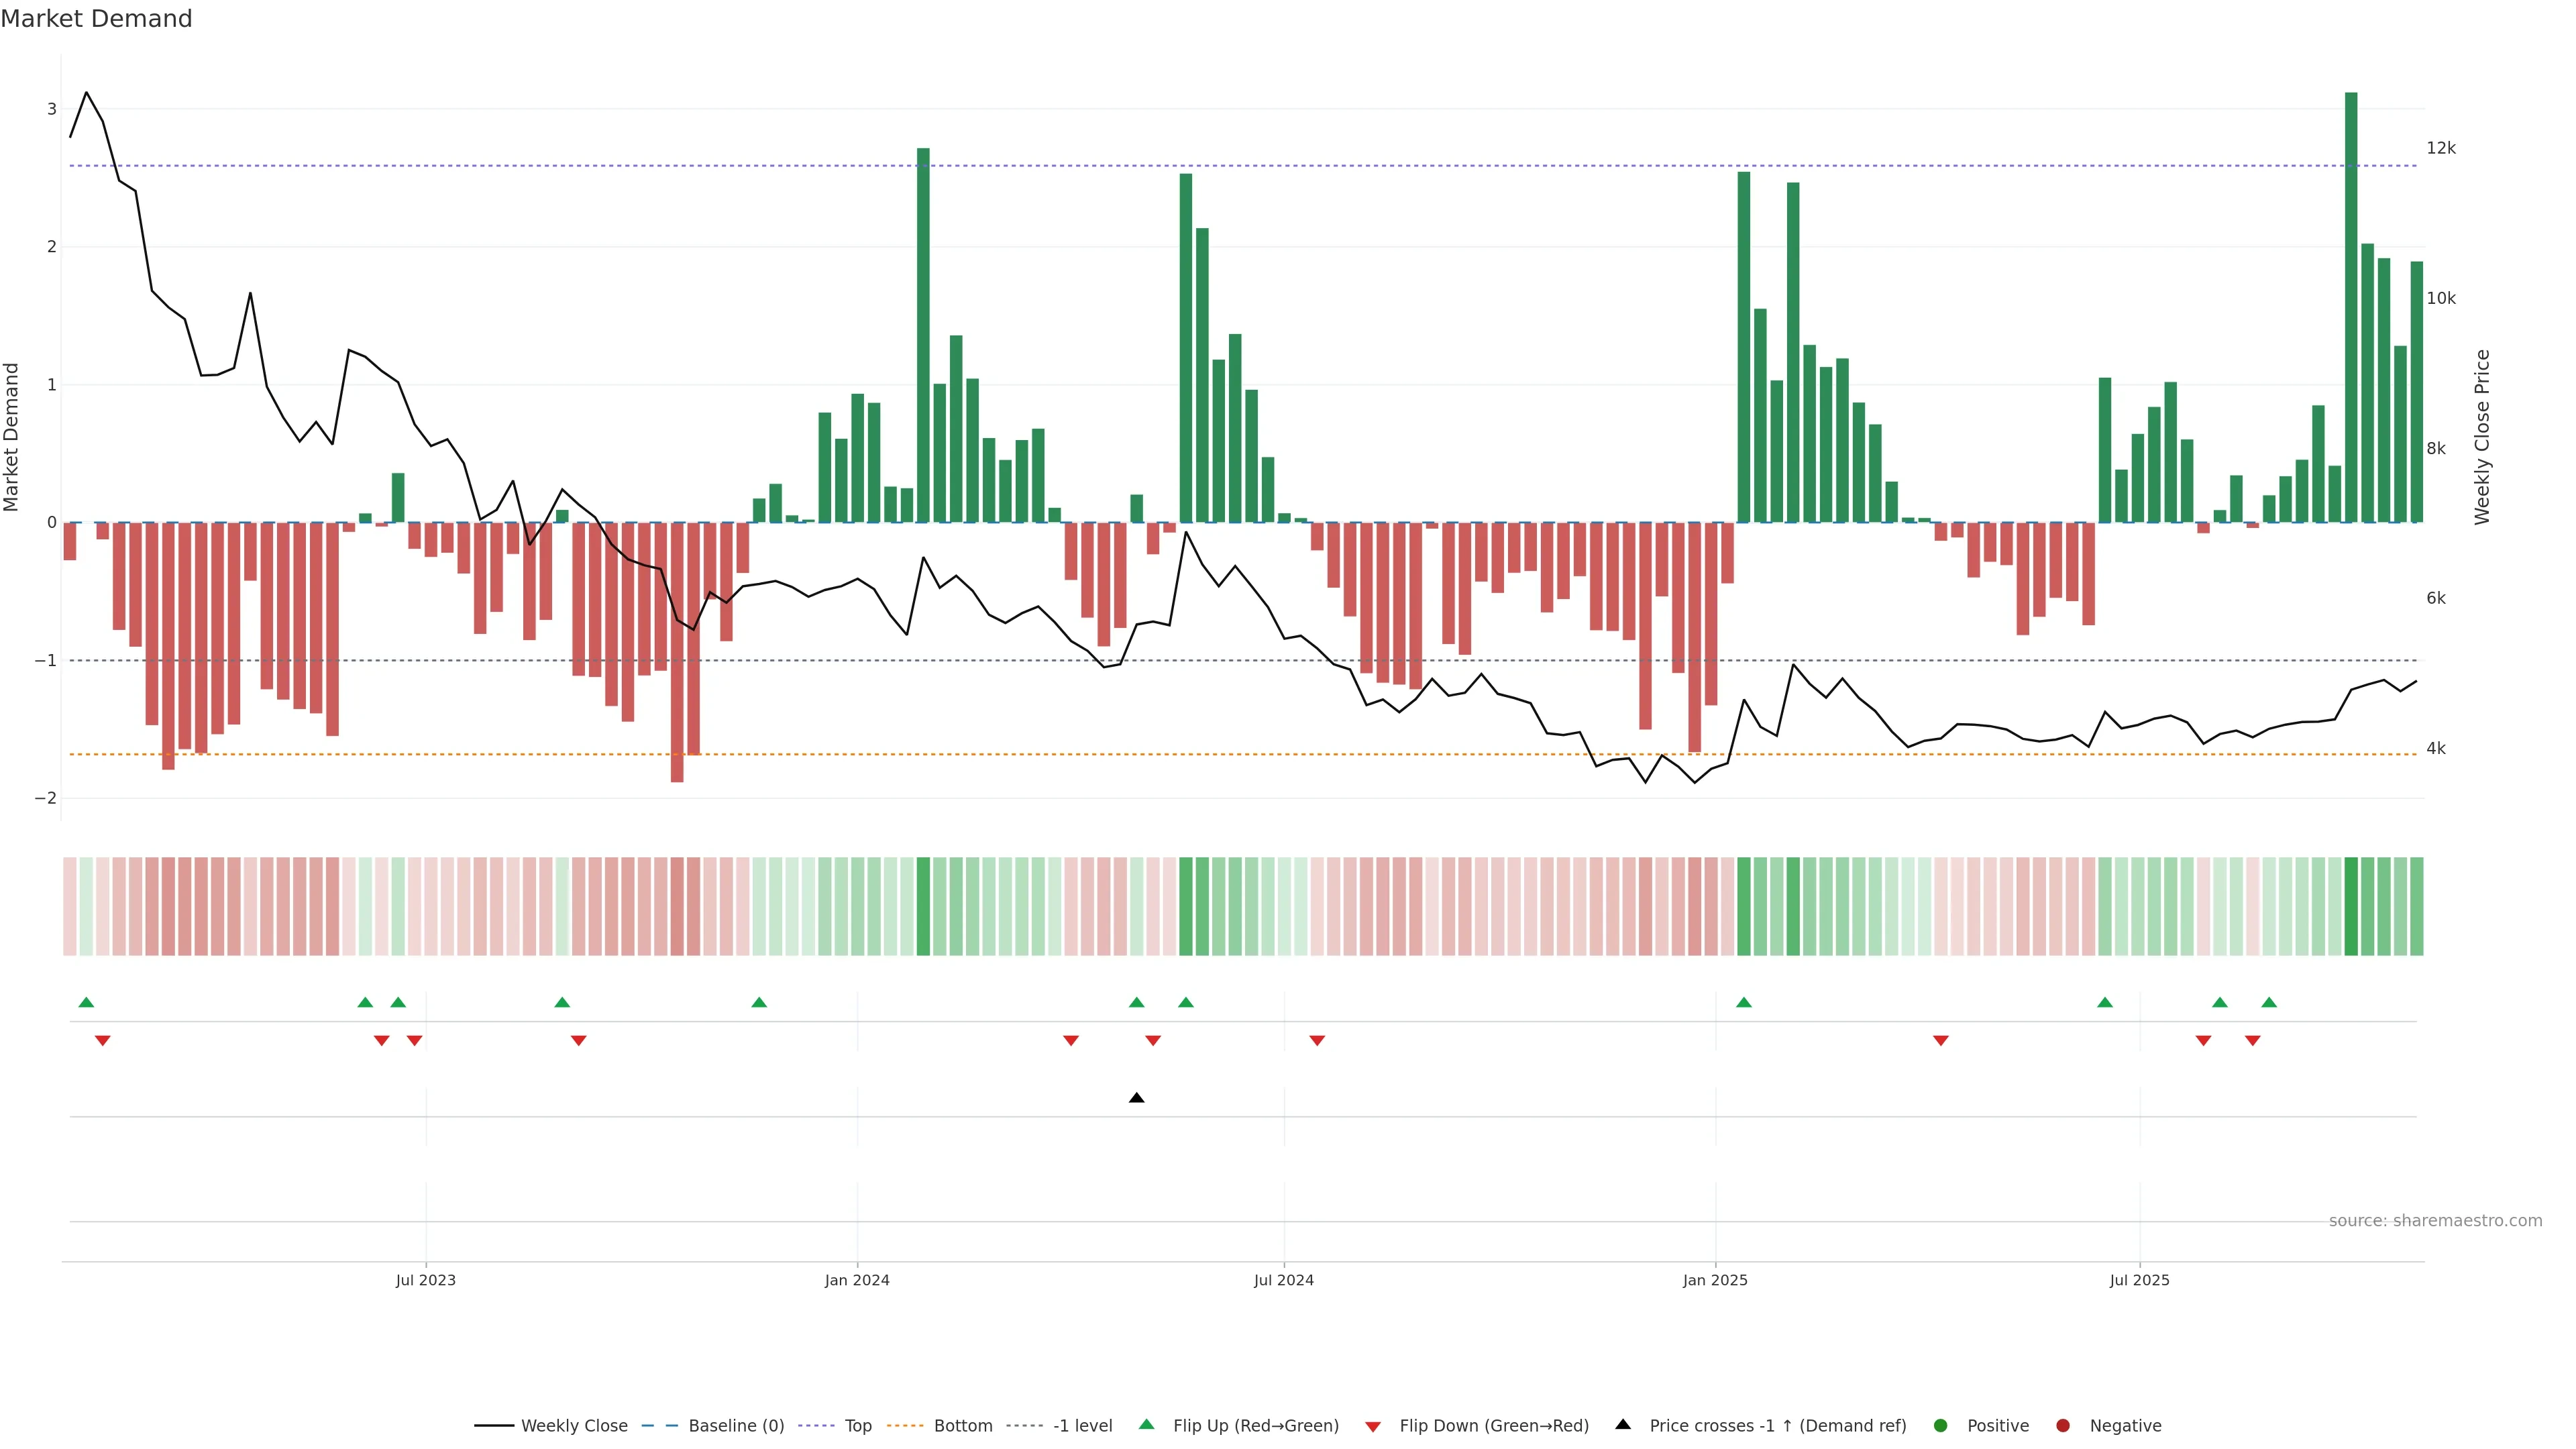Click the Weekly Close Price axis title

[2482, 437]
